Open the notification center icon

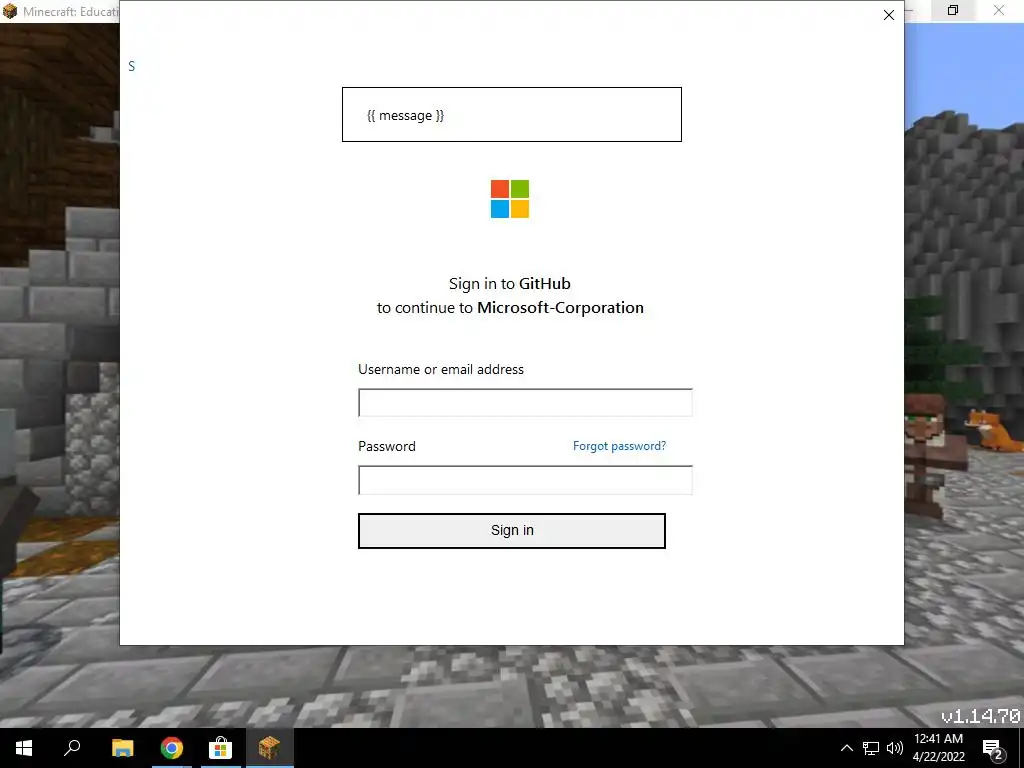[993, 749]
